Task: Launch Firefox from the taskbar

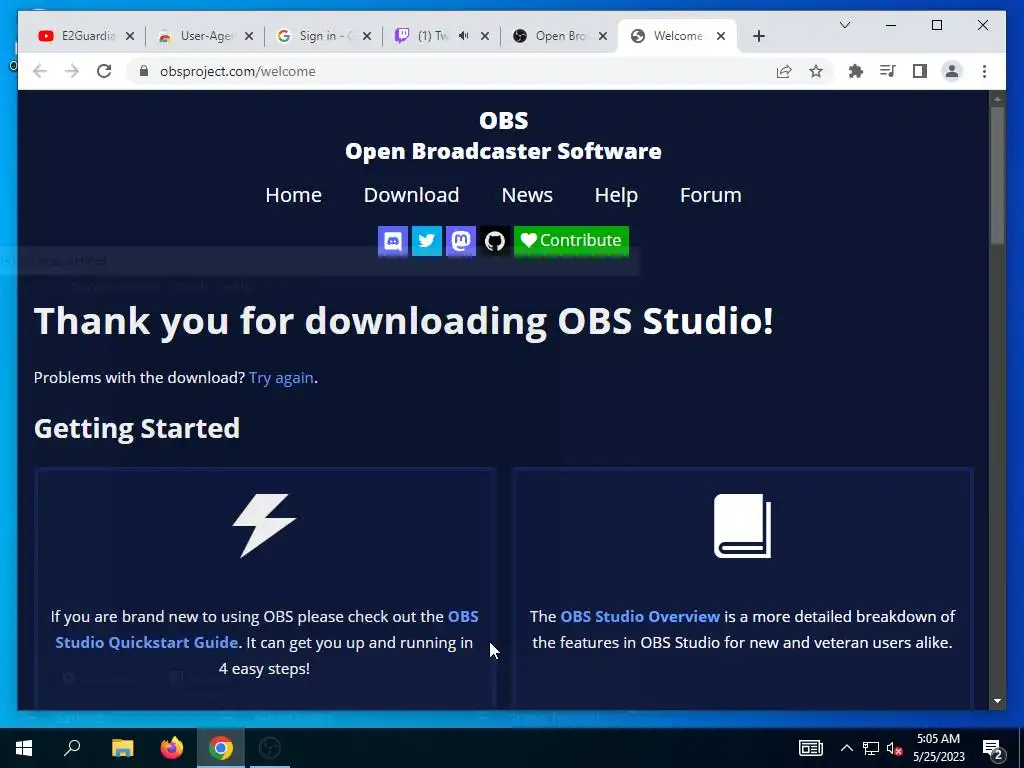Action: pyautogui.click(x=172, y=748)
